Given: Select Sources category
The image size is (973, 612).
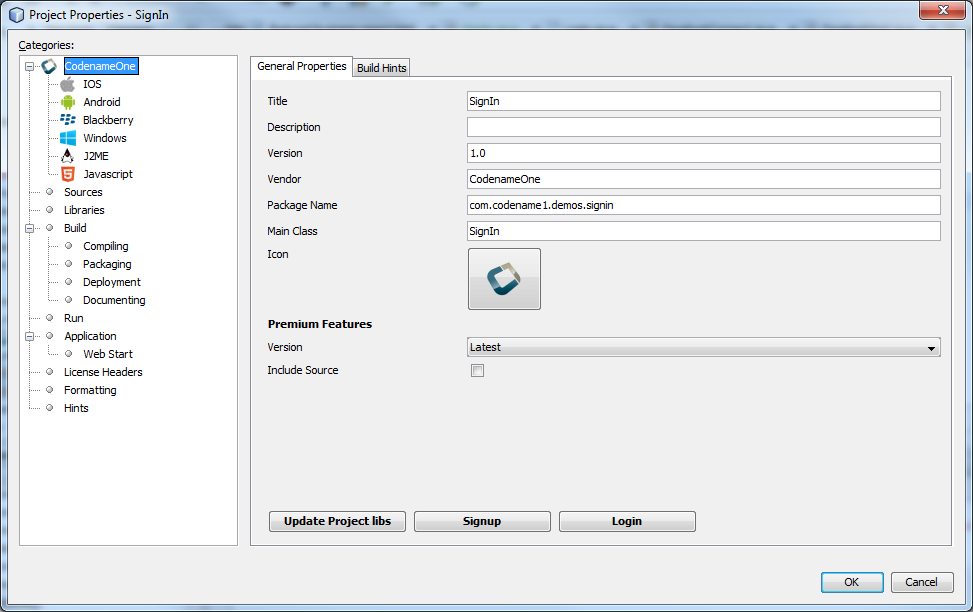Looking at the screenshot, I should (x=83, y=192).
